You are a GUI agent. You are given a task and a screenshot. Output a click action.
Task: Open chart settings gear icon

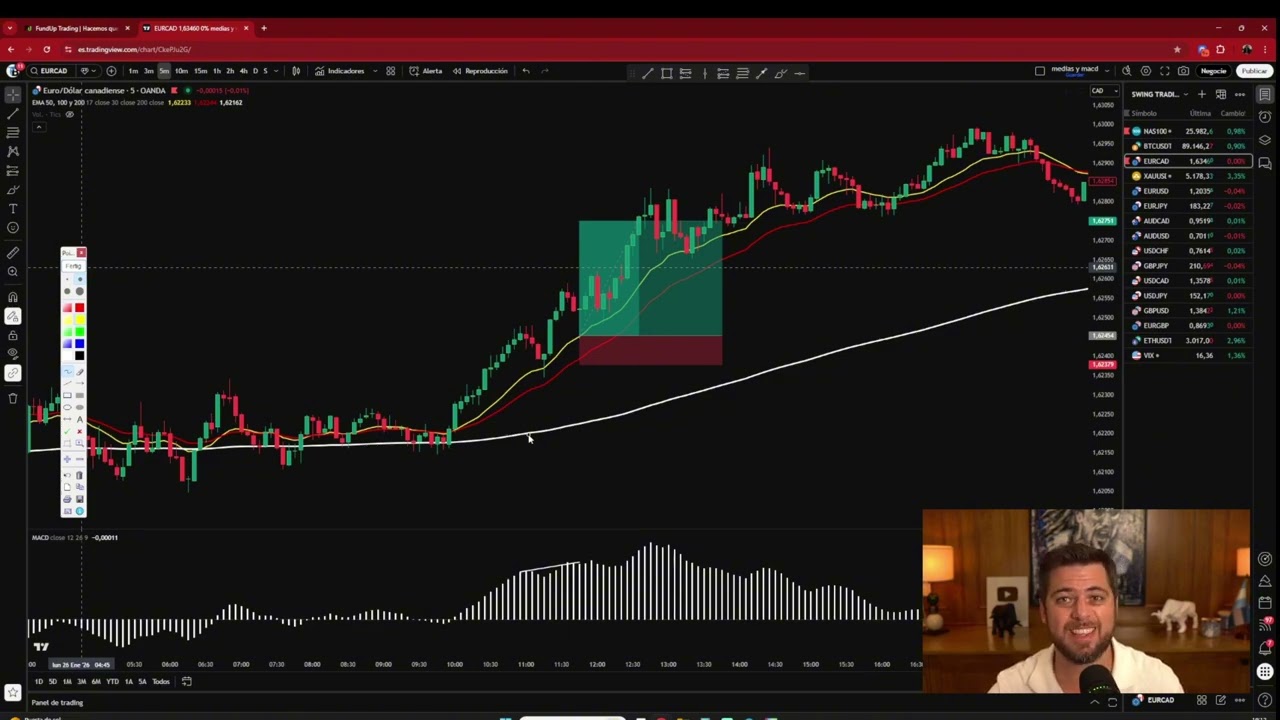(x=1146, y=71)
